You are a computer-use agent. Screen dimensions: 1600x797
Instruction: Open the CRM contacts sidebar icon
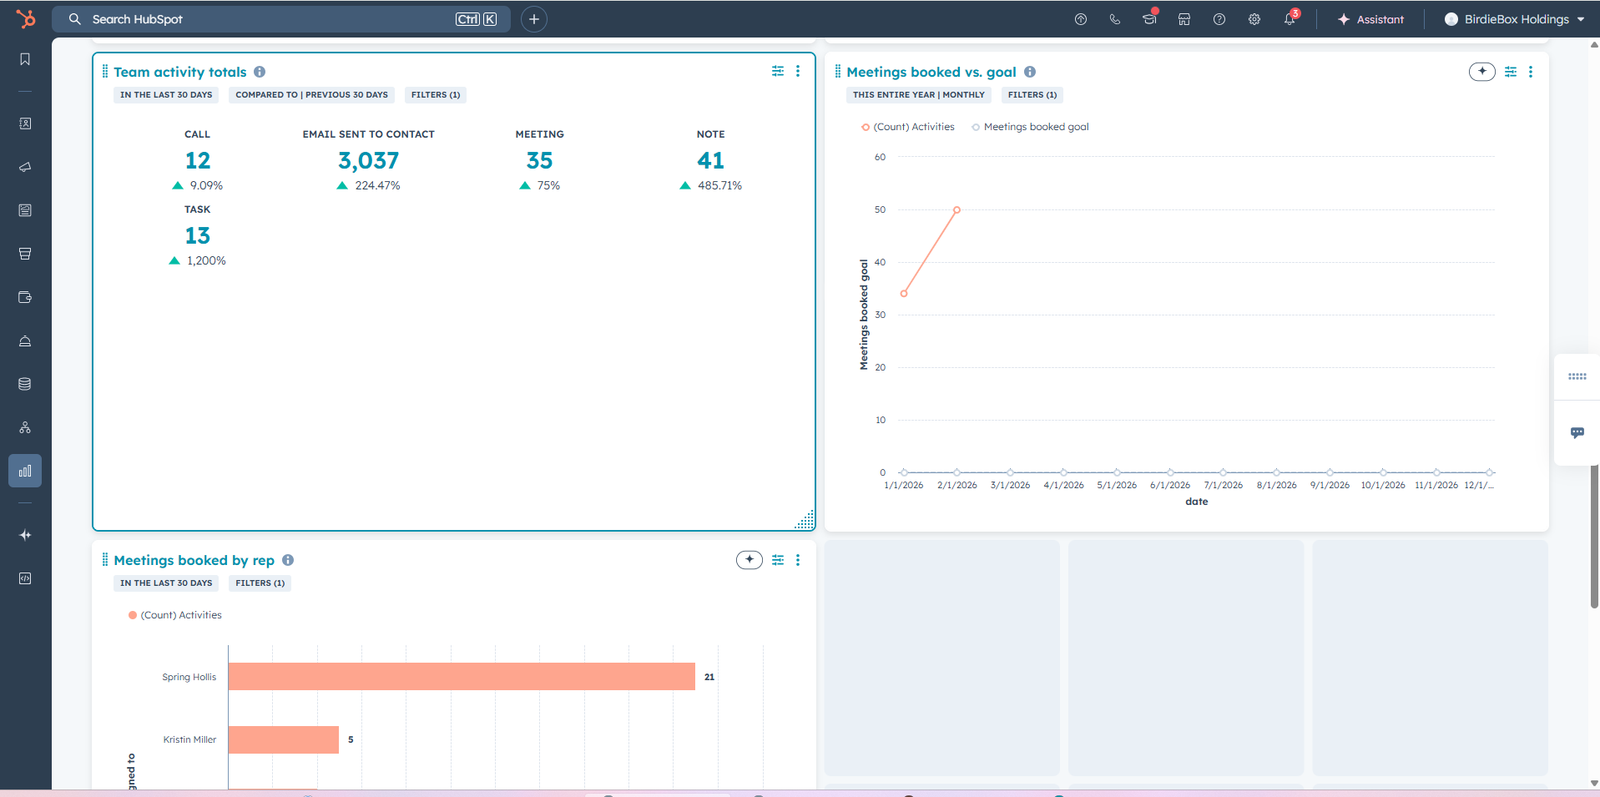[25, 124]
